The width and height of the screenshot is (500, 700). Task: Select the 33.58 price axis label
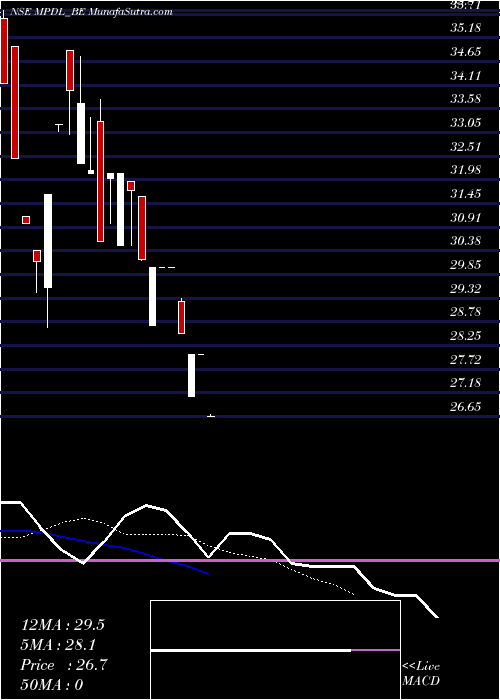[465, 99]
